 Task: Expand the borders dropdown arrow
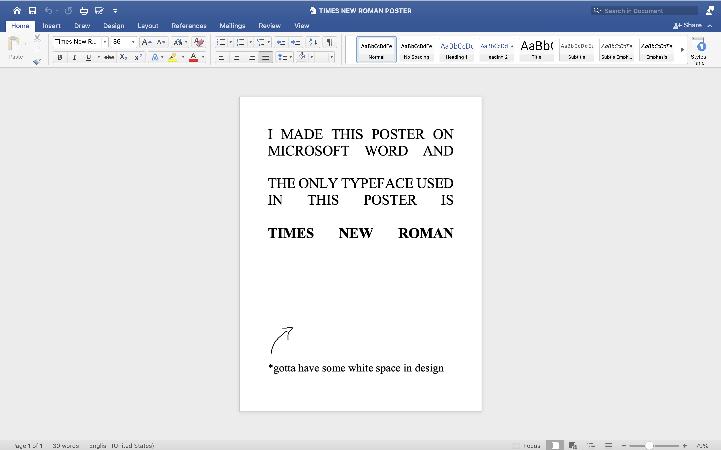[331, 57]
